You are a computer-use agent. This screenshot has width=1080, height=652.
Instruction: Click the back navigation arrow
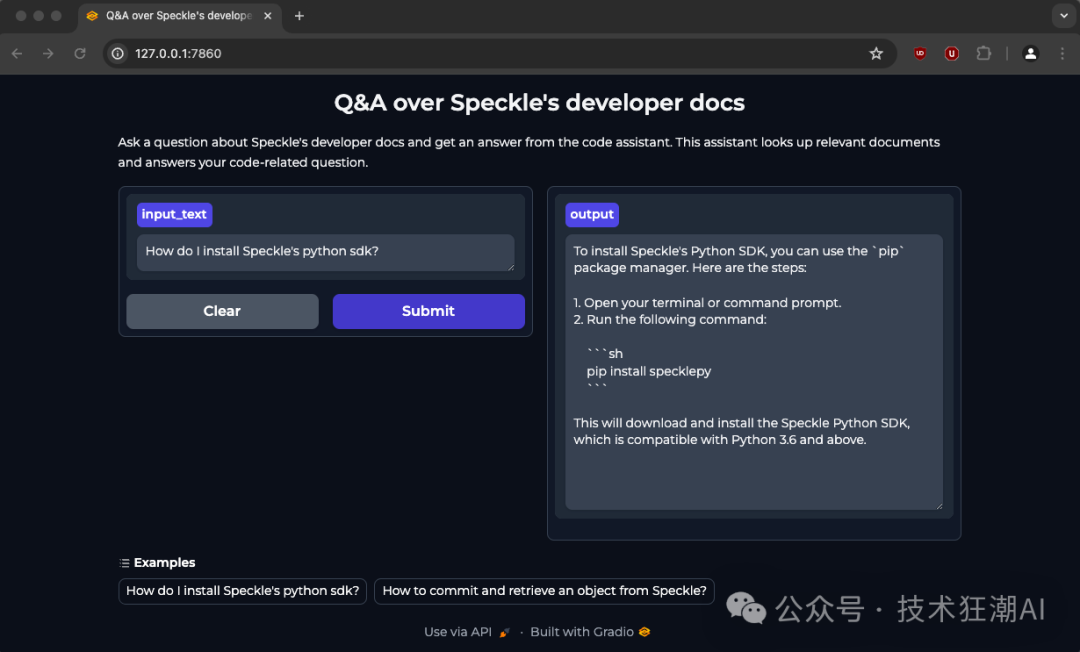(x=16, y=53)
